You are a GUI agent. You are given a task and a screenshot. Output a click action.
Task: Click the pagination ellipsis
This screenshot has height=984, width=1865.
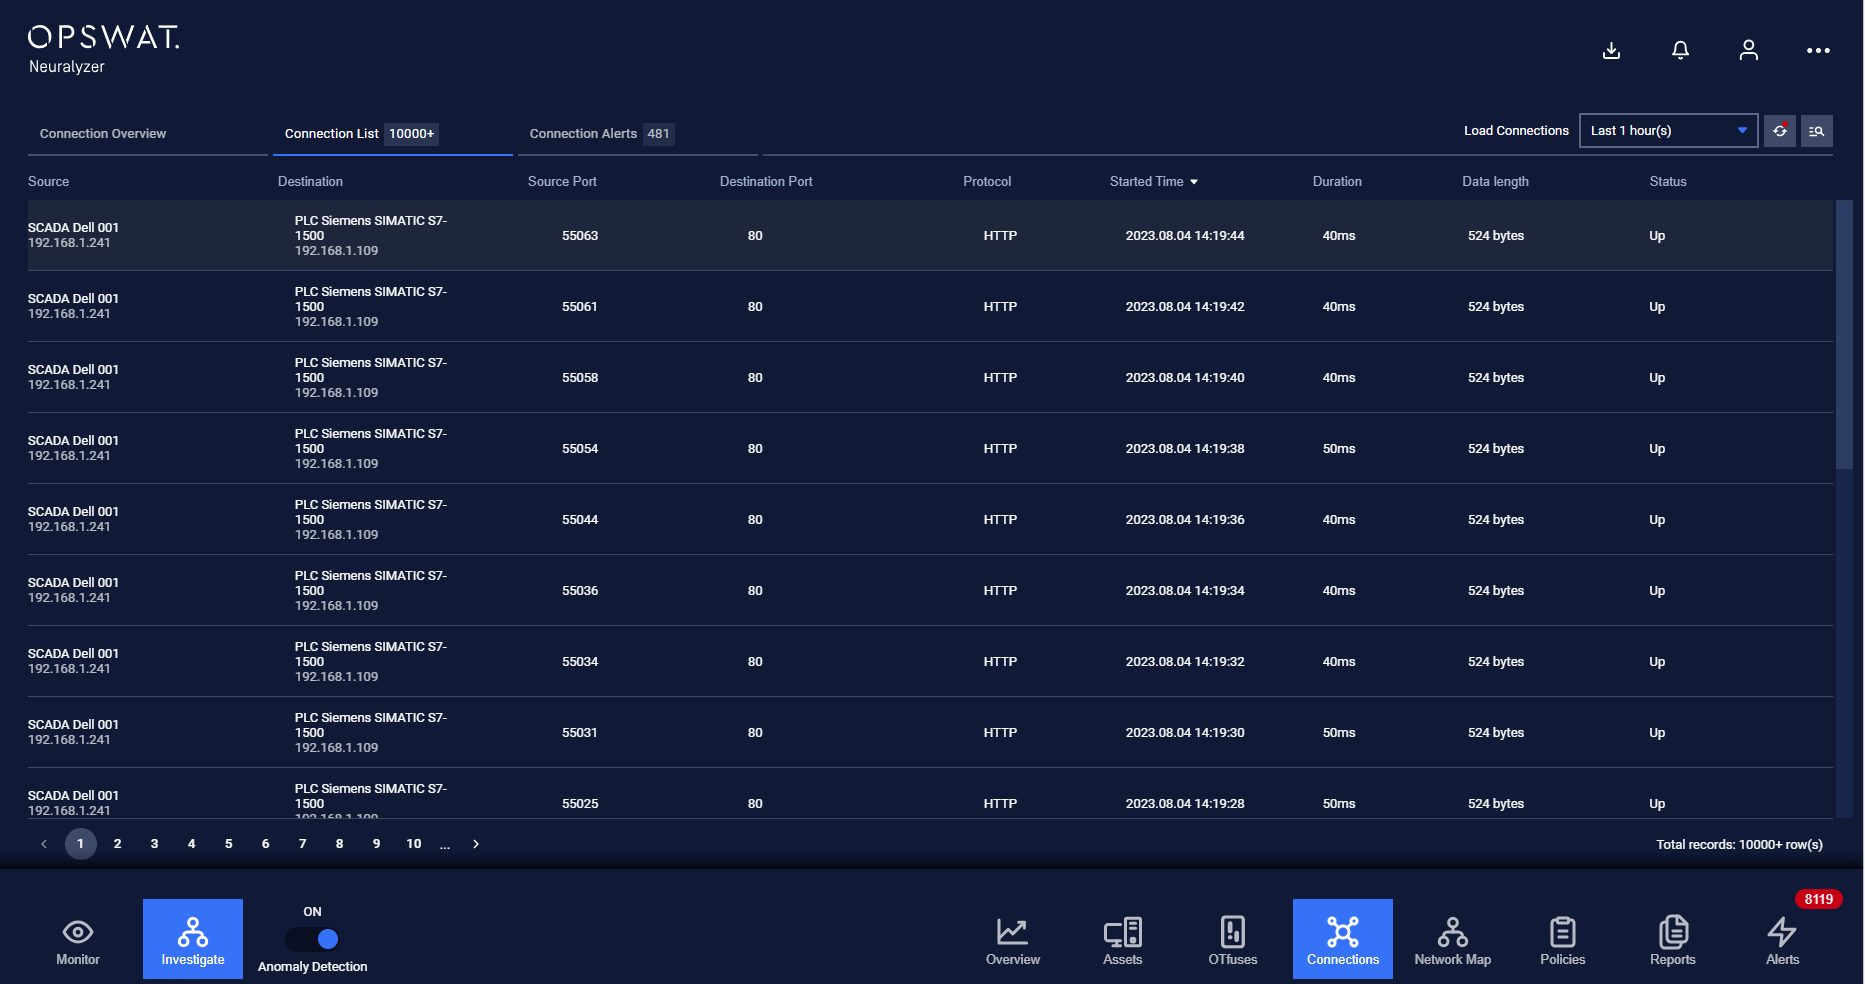[x=445, y=844]
